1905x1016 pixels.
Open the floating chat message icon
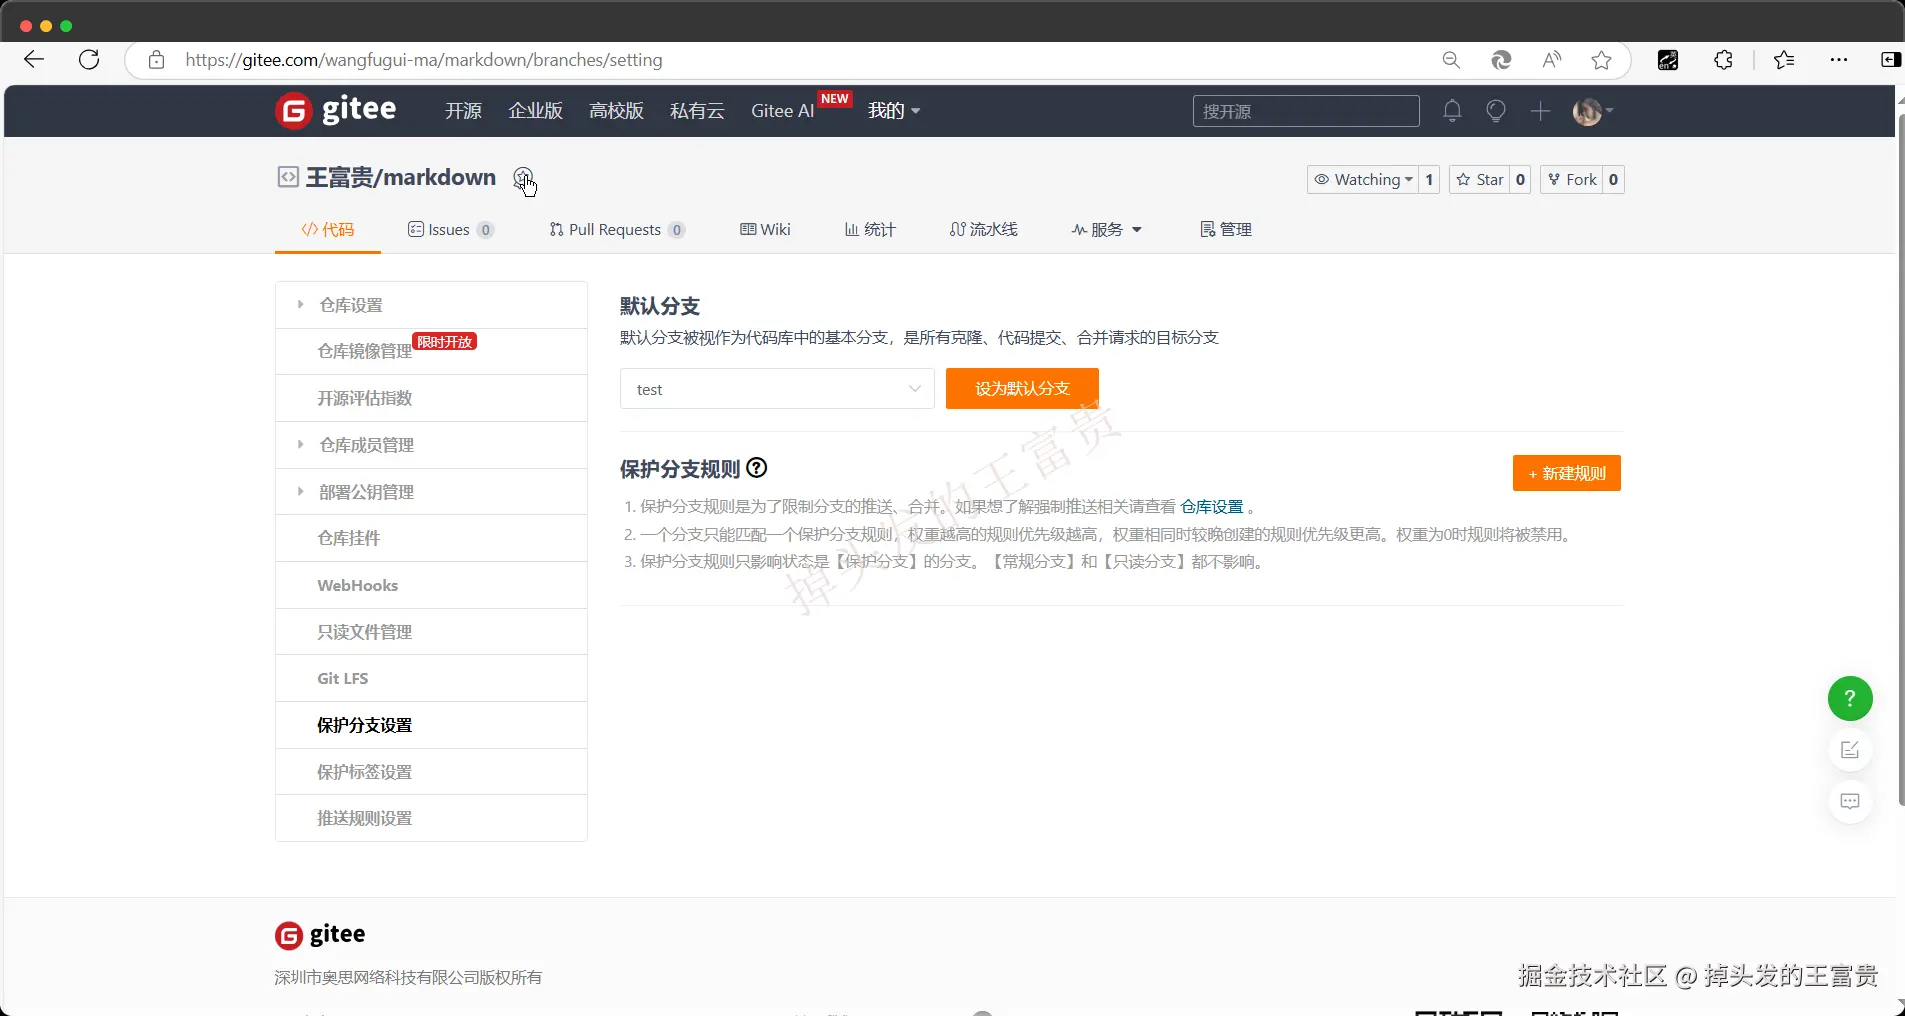tap(1850, 801)
